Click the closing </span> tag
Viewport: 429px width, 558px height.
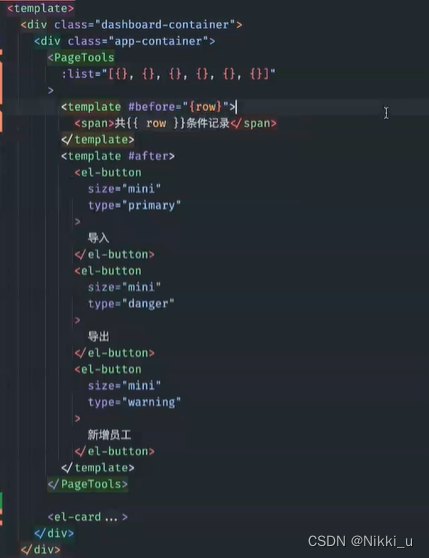click(253, 123)
